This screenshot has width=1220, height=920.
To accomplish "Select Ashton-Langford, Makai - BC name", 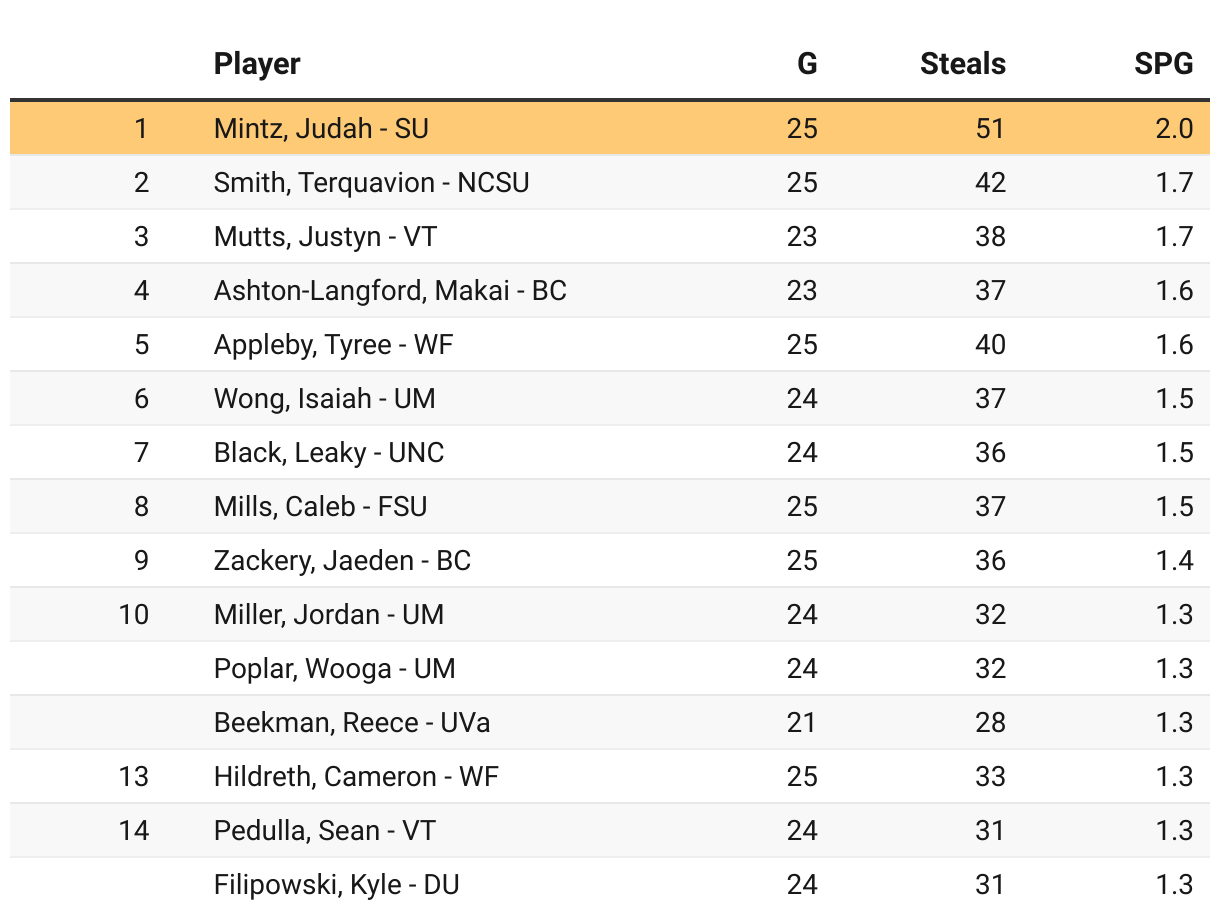I will point(390,290).
